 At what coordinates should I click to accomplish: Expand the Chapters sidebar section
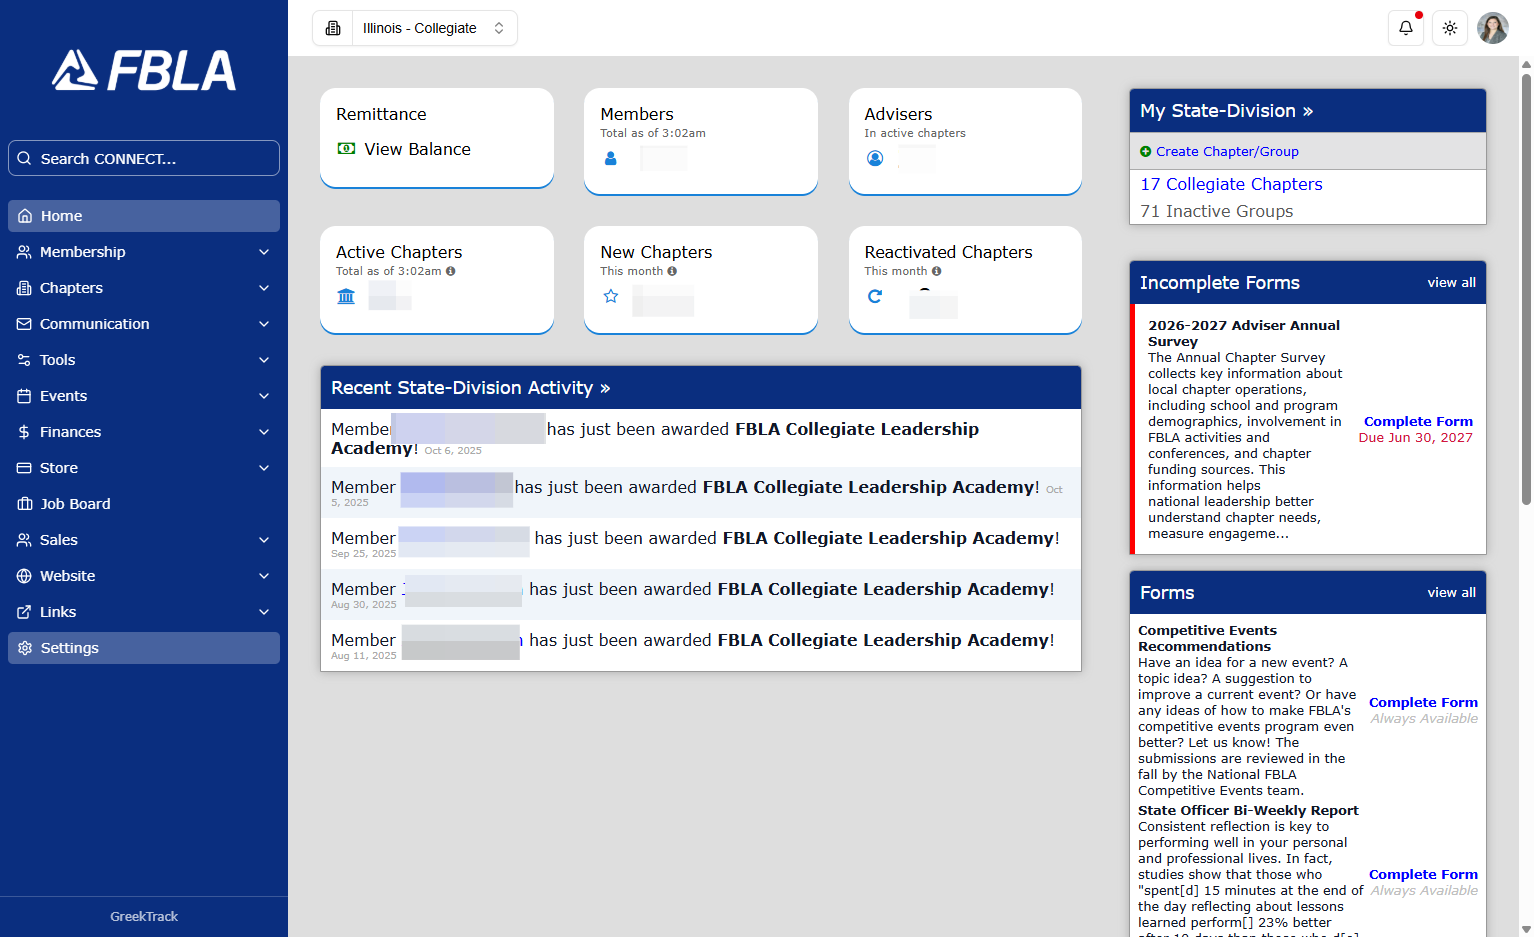click(144, 288)
